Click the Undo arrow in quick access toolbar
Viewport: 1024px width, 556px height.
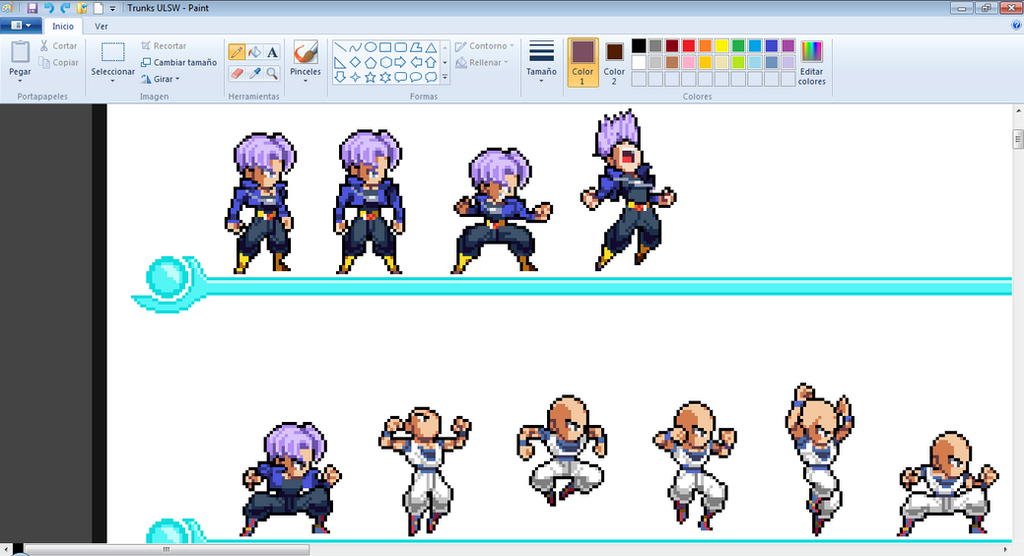(x=48, y=8)
